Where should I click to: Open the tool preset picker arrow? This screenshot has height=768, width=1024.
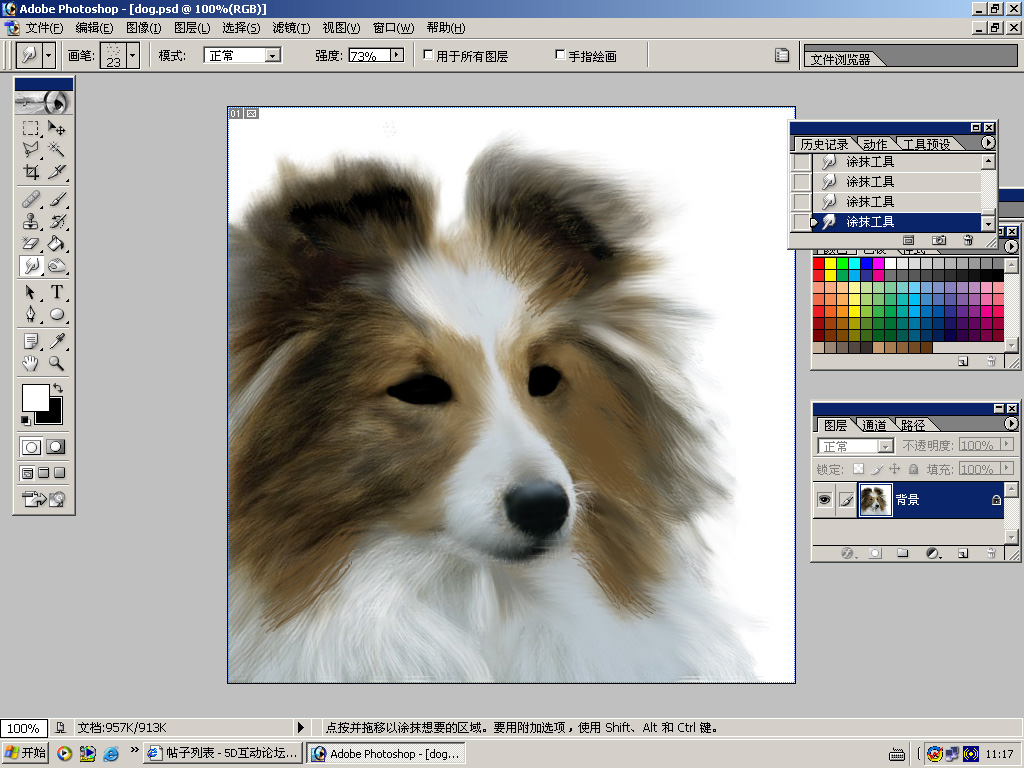pos(48,56)
